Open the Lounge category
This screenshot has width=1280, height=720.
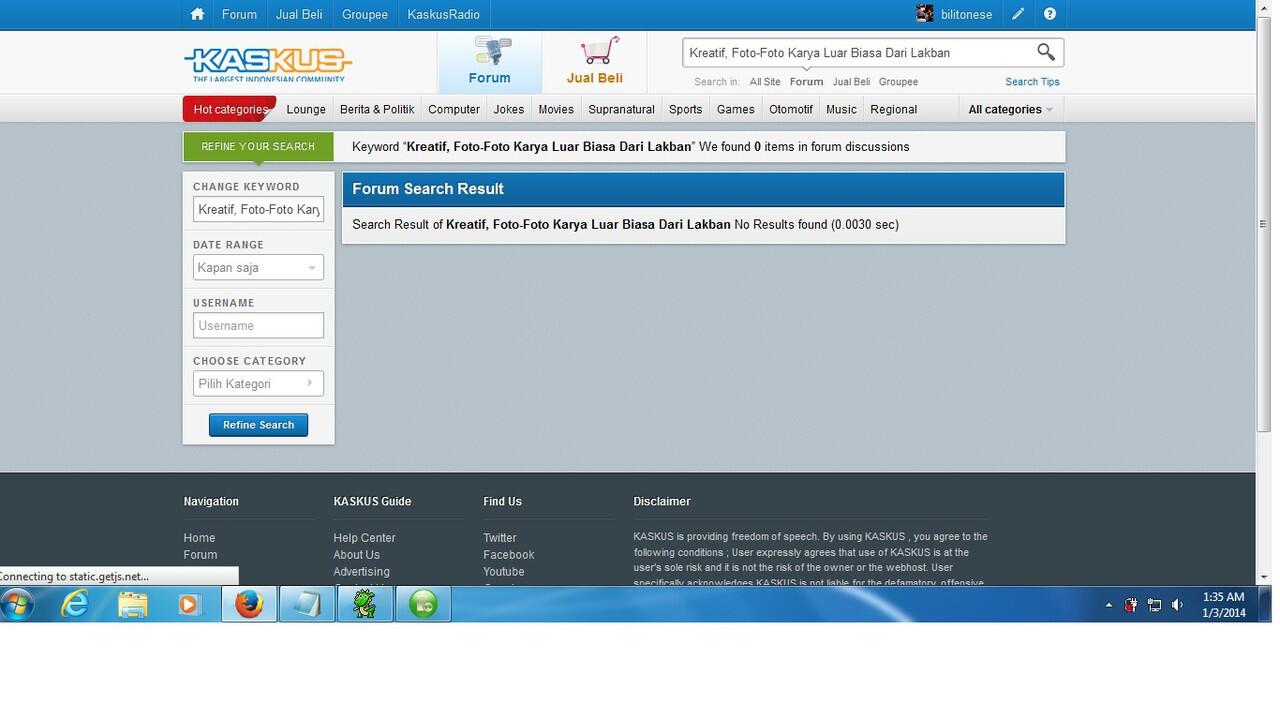(x=306, y=109)
